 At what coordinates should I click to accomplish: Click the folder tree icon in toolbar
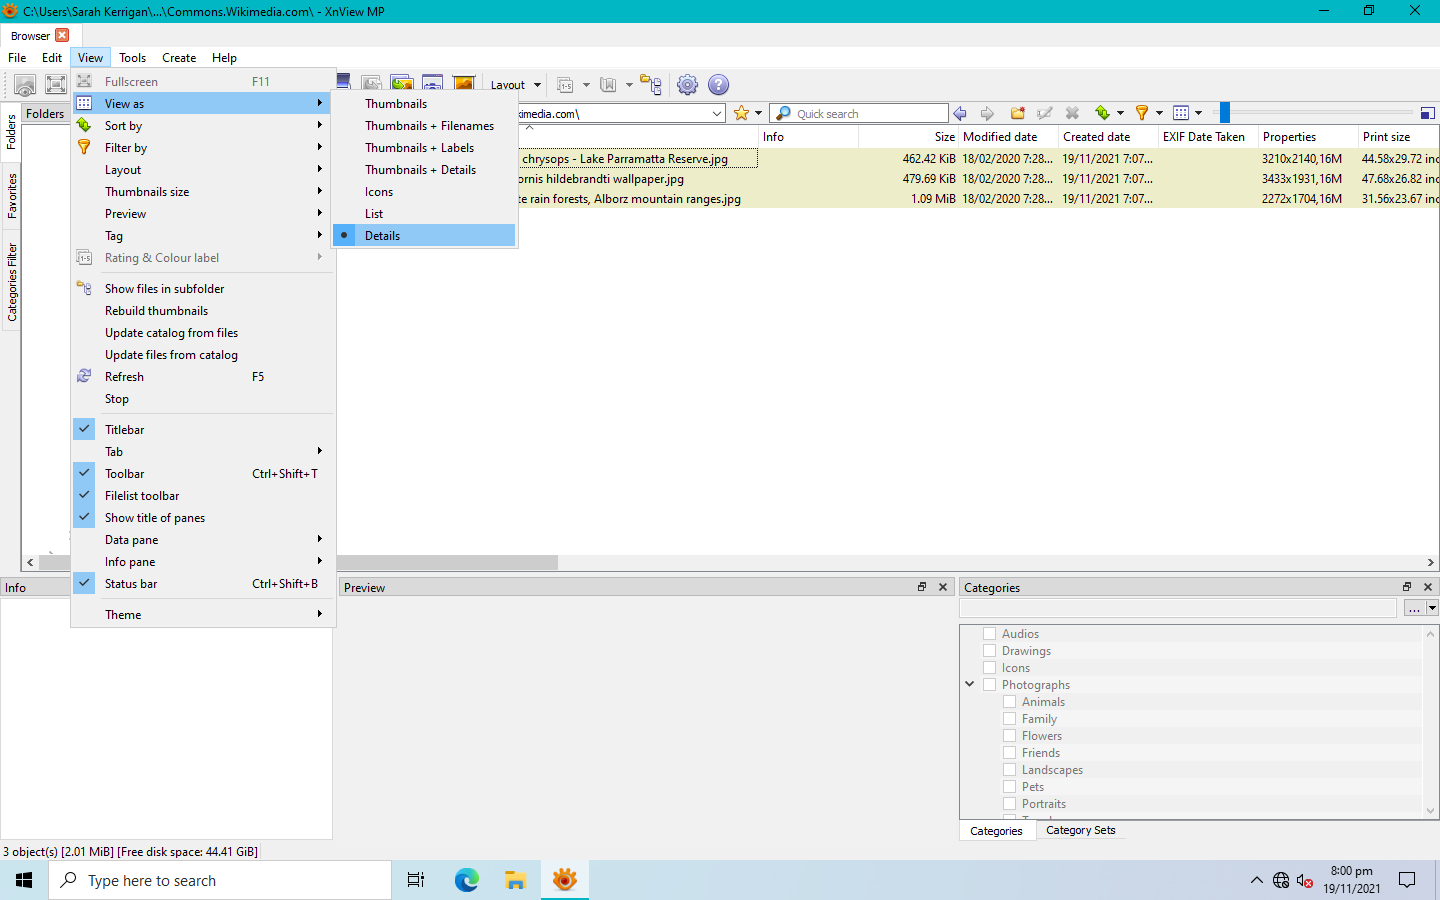(651, 85)
